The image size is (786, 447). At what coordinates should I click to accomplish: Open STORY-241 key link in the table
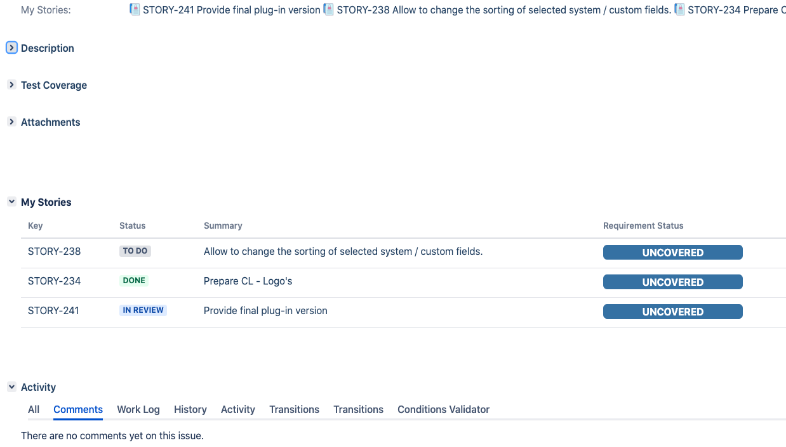tap(54, 311)
